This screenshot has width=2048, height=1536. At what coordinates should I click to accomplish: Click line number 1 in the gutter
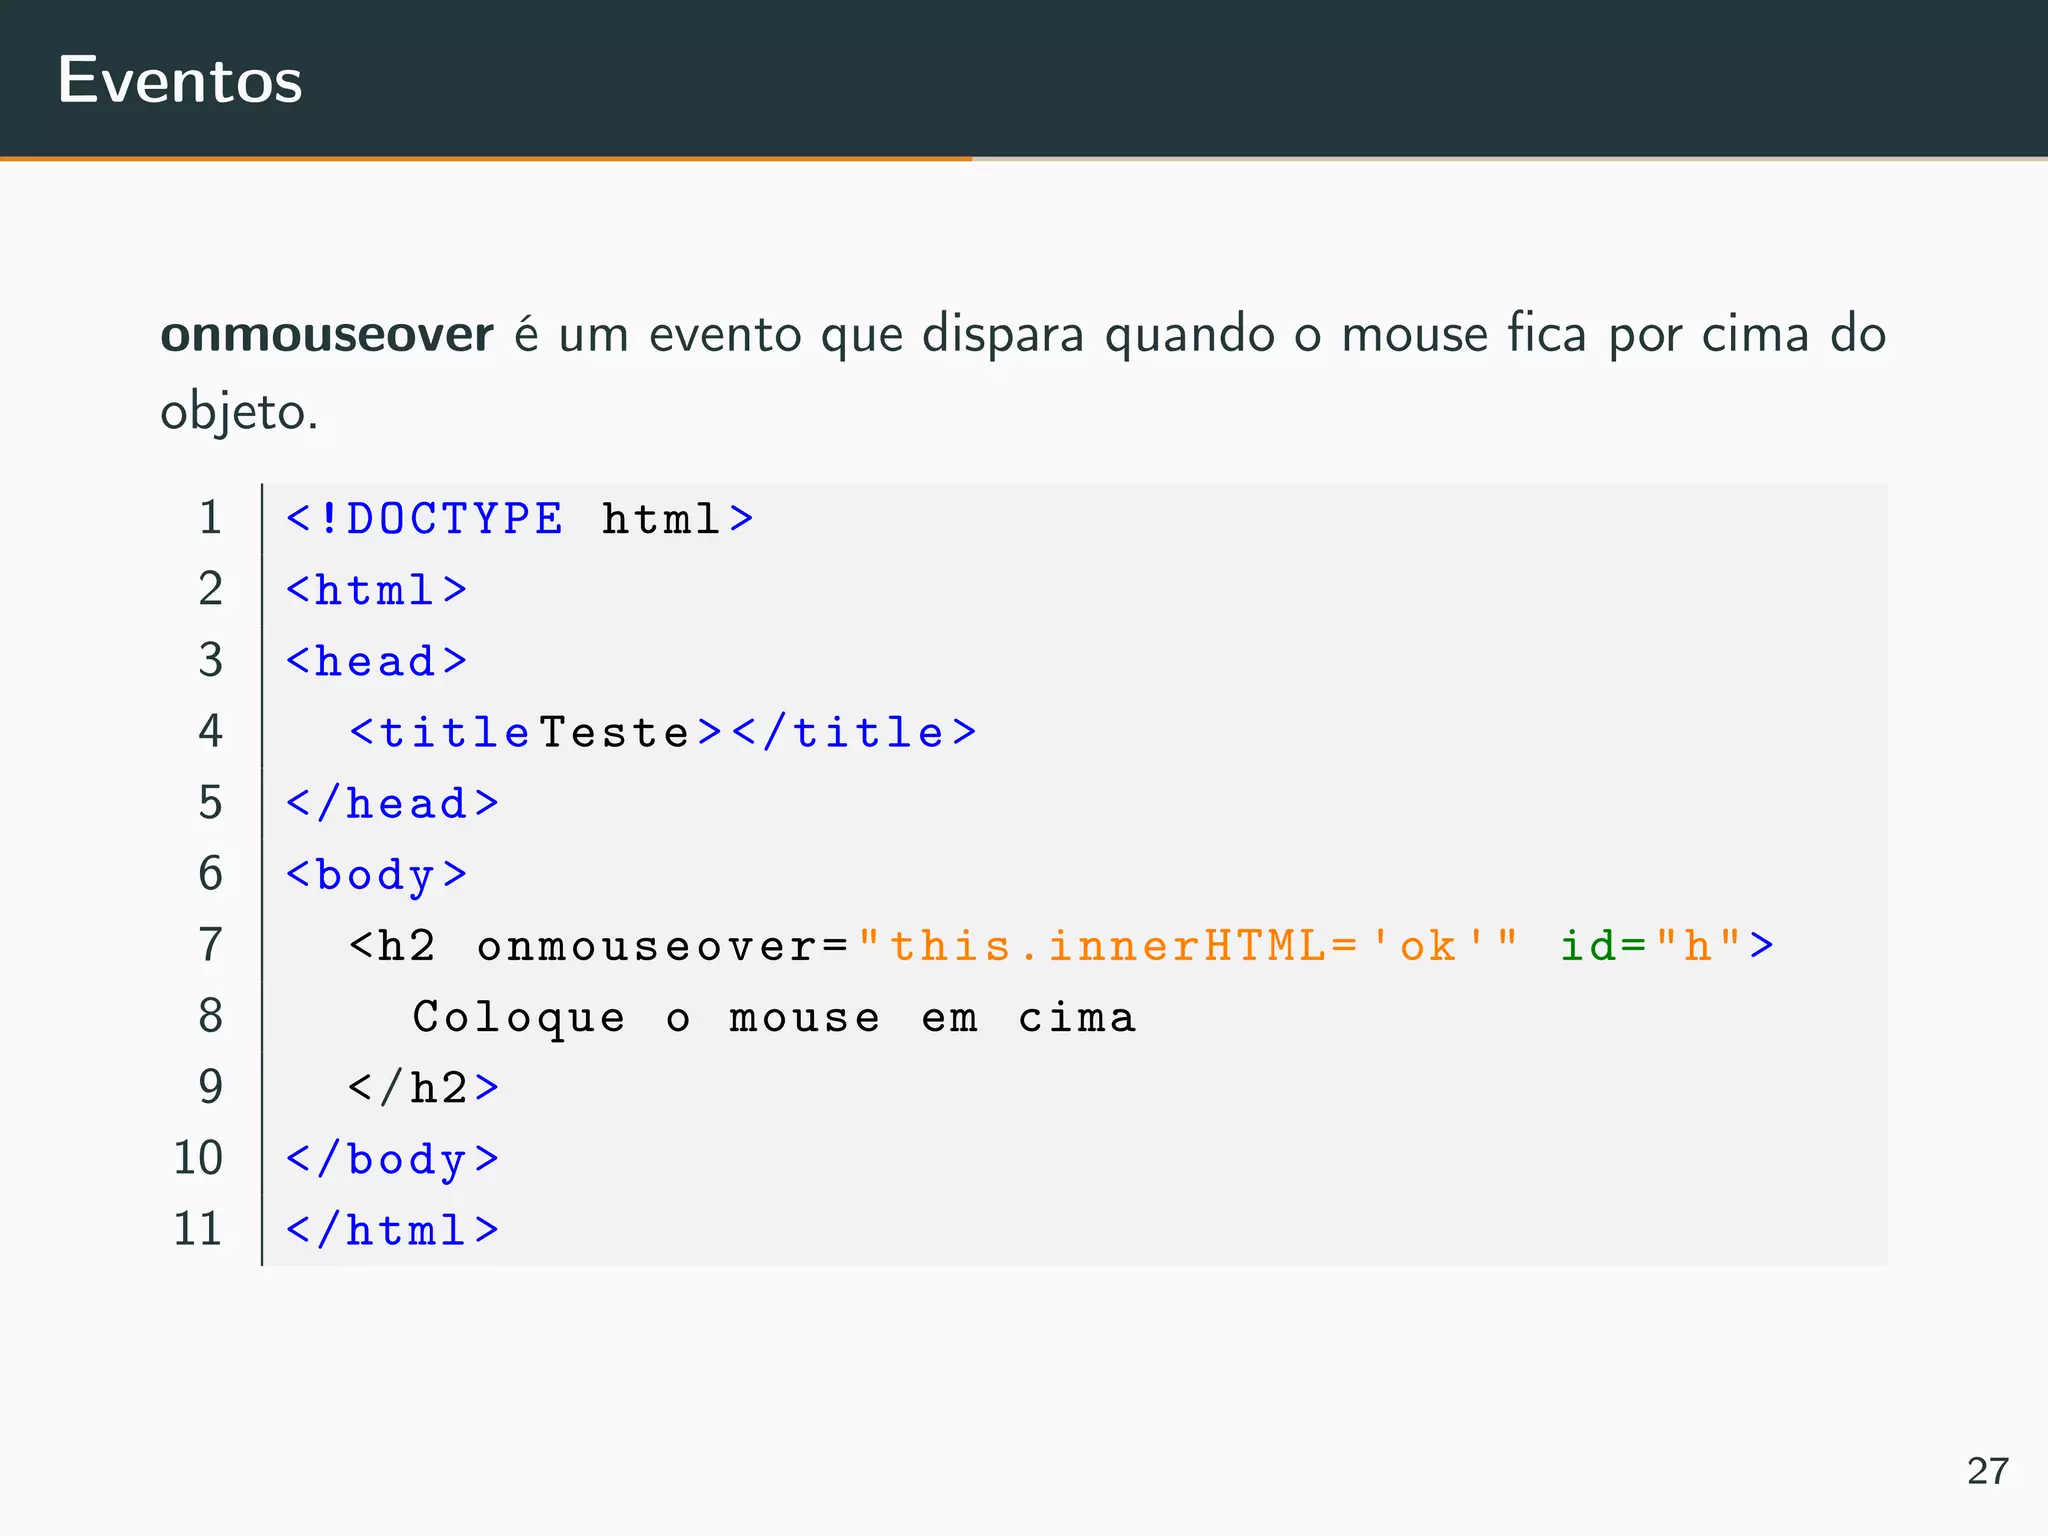(x=210, y=517)
